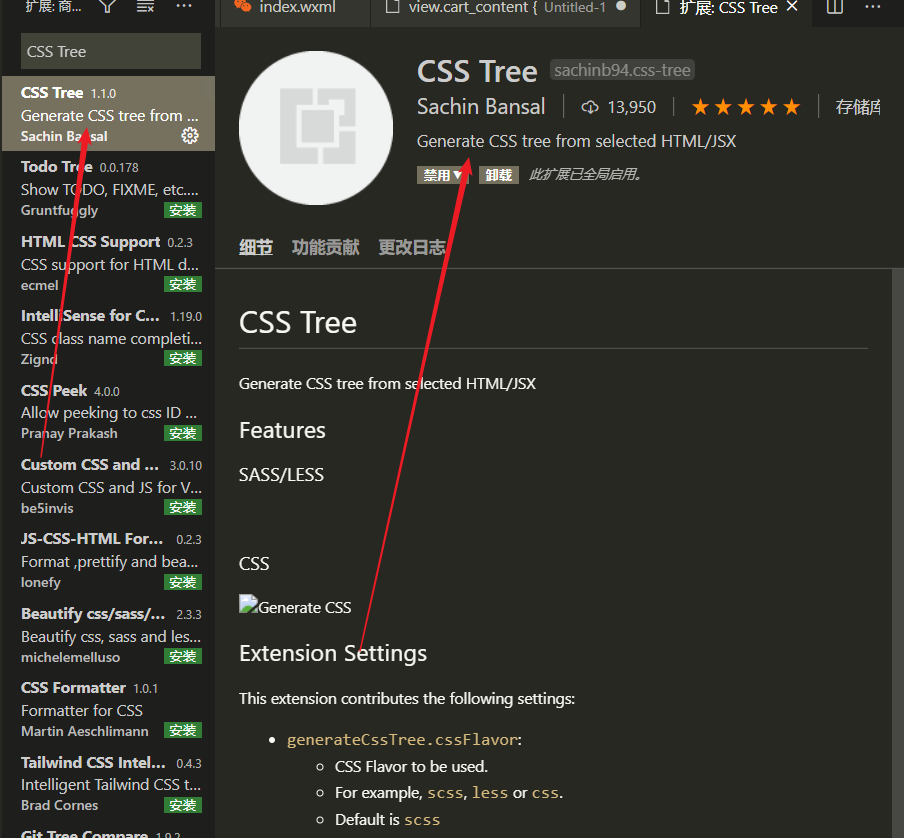This screenshot has height=838, width=904.
Task: Select CSS Tree in extension list
Action: click(108, 114)
